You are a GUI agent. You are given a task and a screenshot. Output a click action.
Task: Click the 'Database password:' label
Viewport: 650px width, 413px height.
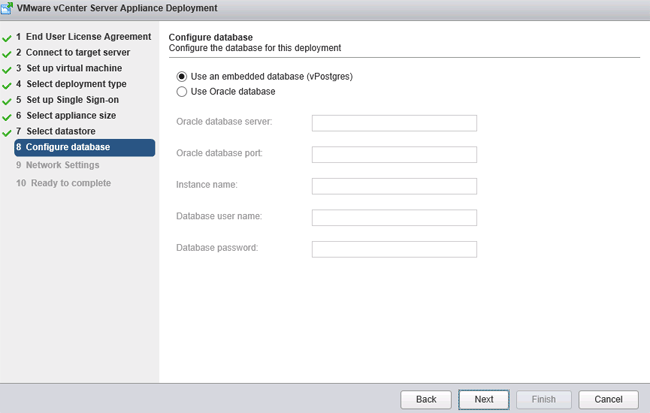[217, 248]
